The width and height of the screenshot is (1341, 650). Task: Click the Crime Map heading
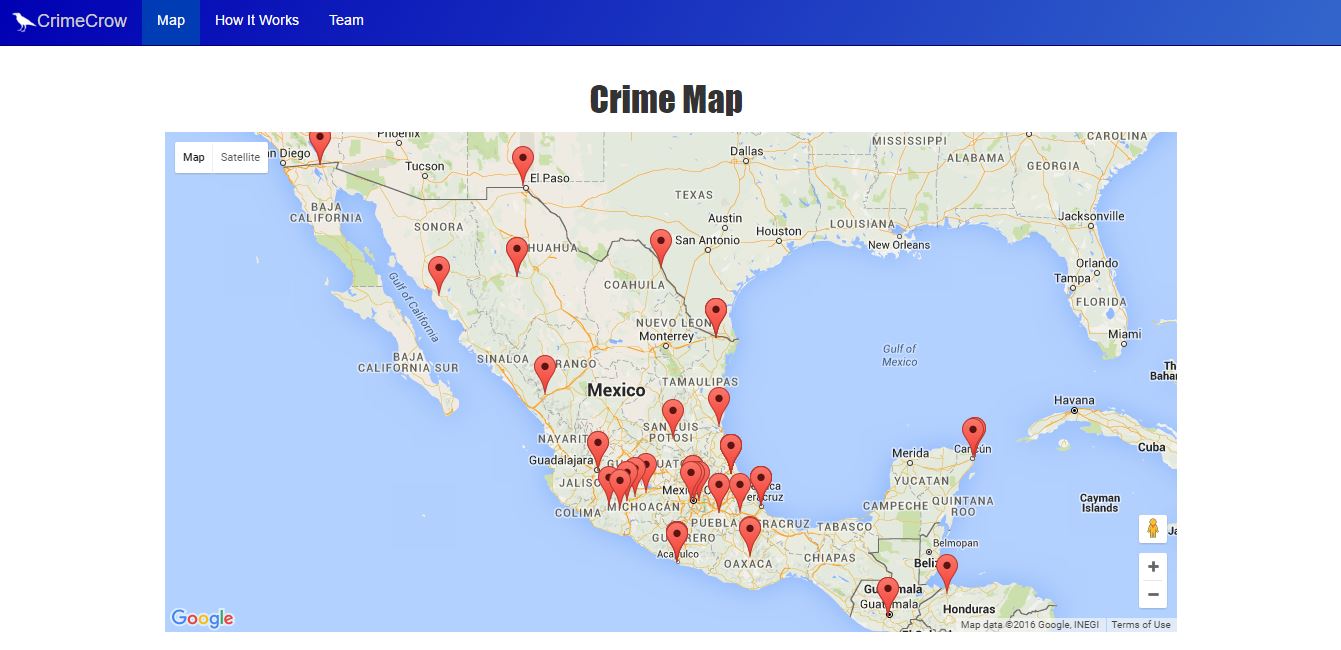666,100
